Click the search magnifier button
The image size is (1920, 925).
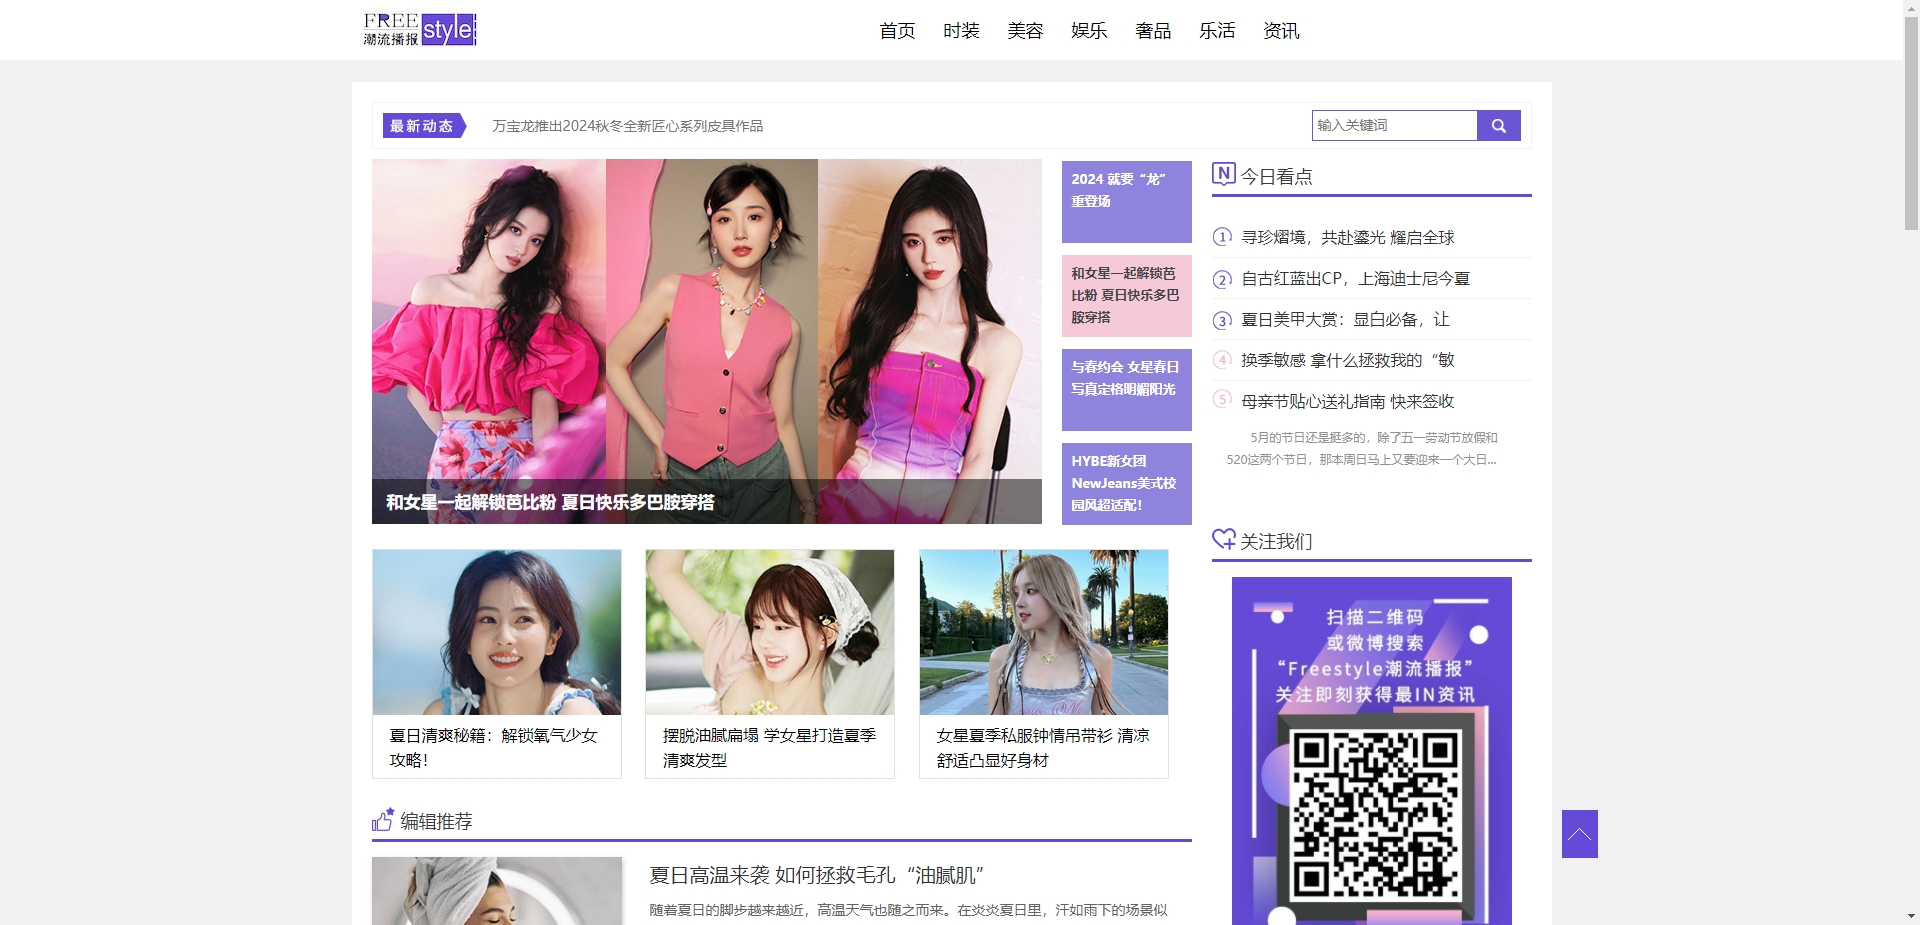pos(1498,125)
